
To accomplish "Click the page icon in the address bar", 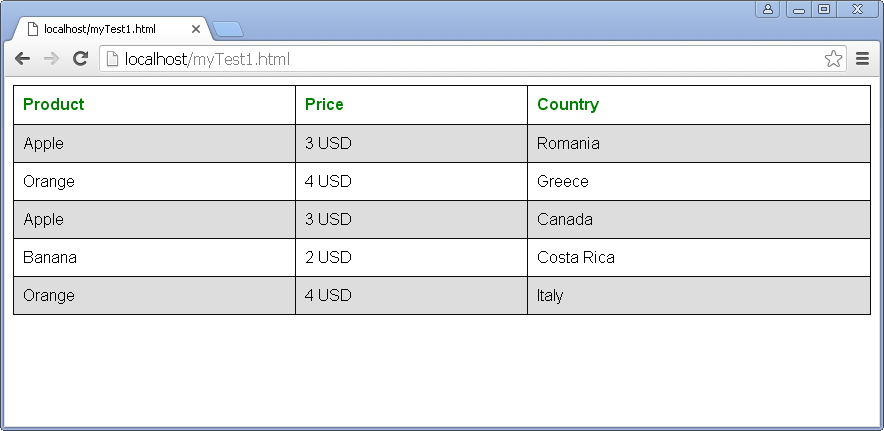I will tap(113, 59).
